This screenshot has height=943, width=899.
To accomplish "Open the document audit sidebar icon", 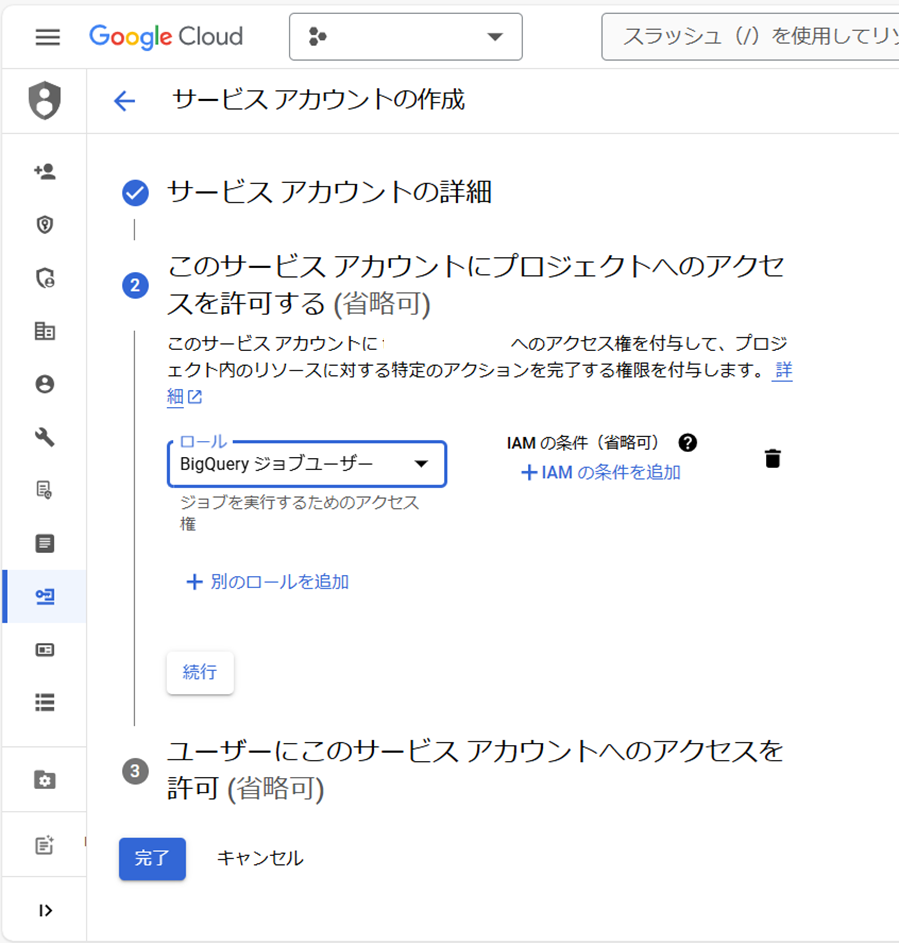I will pos(44,490).
